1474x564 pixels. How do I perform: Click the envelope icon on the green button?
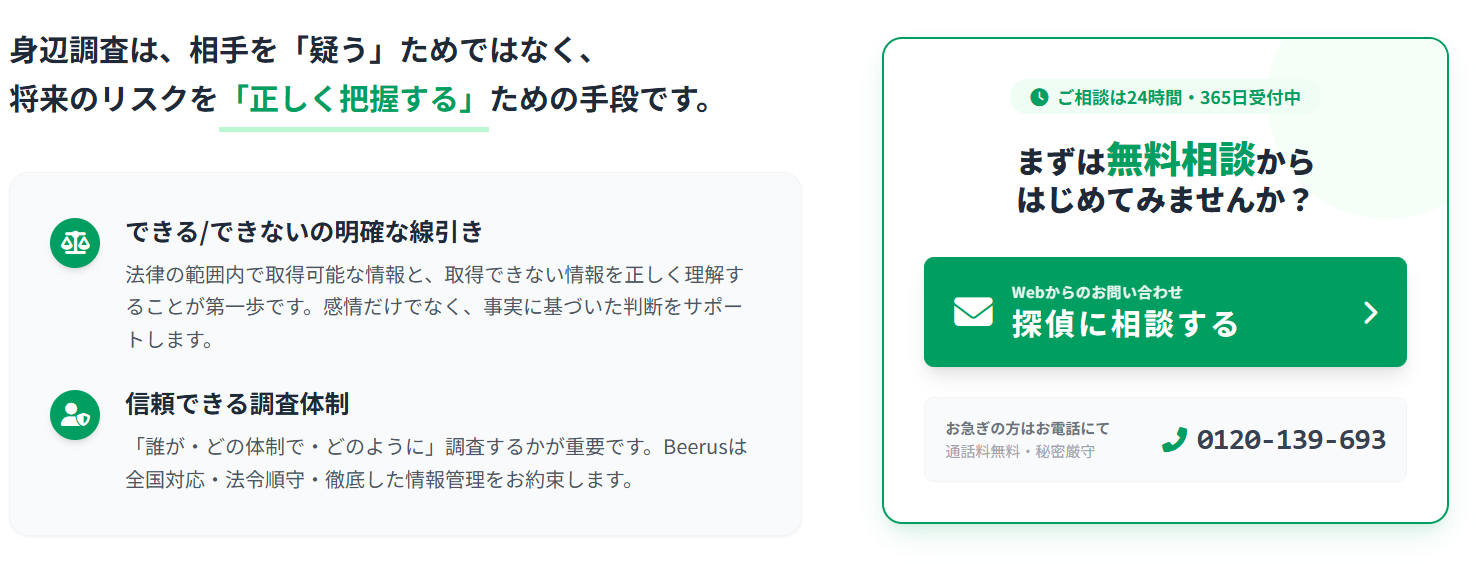click(x=973, y=312)
